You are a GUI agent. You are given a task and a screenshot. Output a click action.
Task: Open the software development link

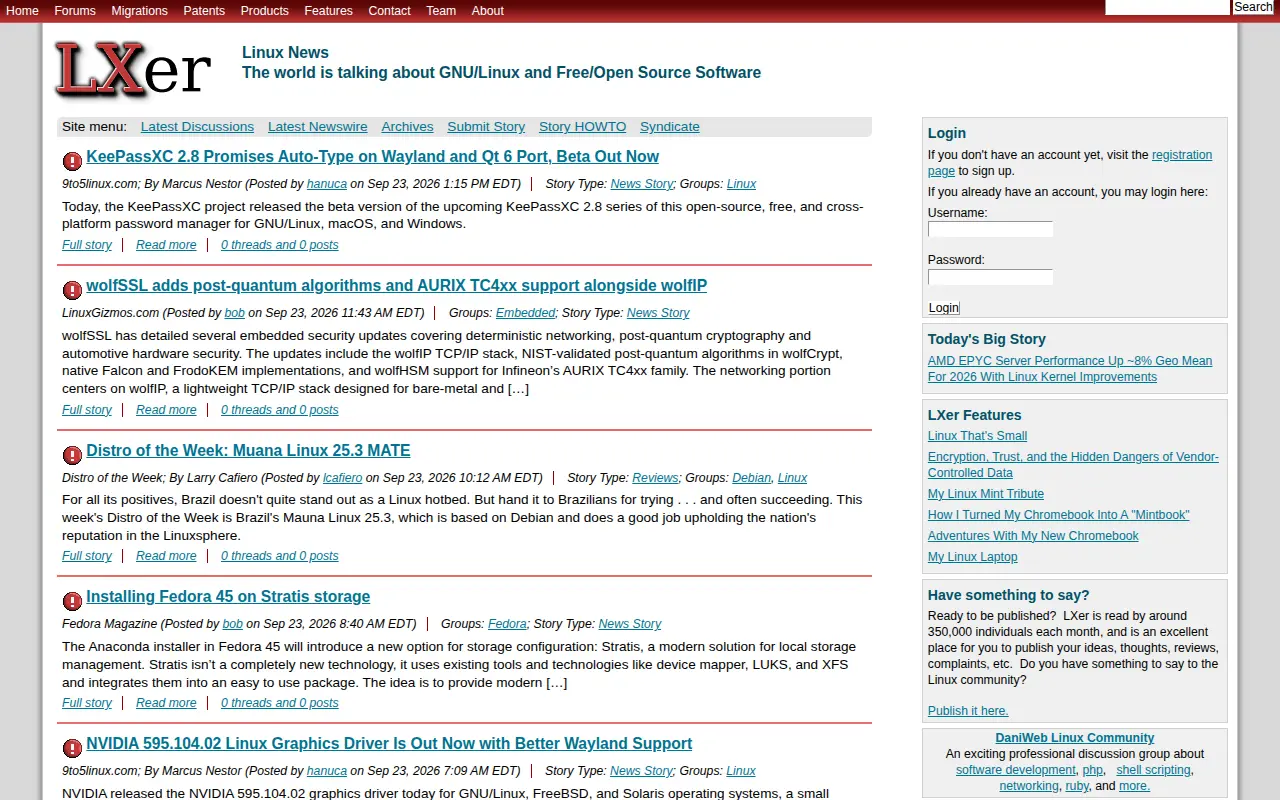pos(1016,770)
